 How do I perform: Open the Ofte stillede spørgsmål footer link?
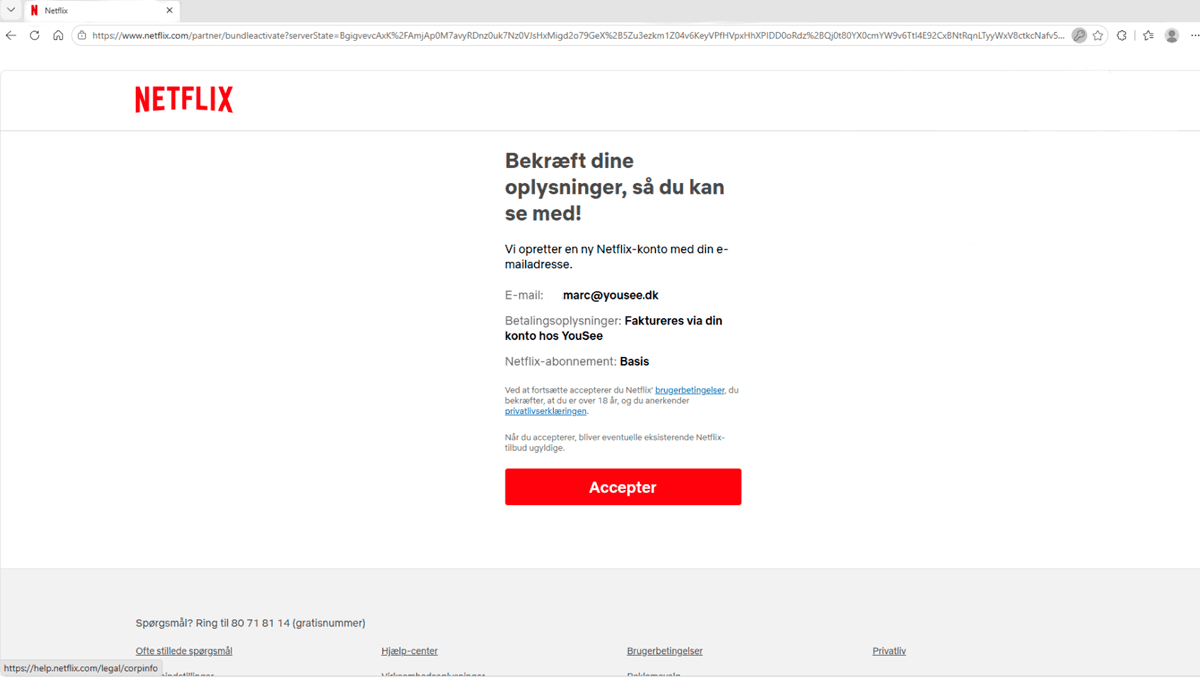click(x=184, y=651)
